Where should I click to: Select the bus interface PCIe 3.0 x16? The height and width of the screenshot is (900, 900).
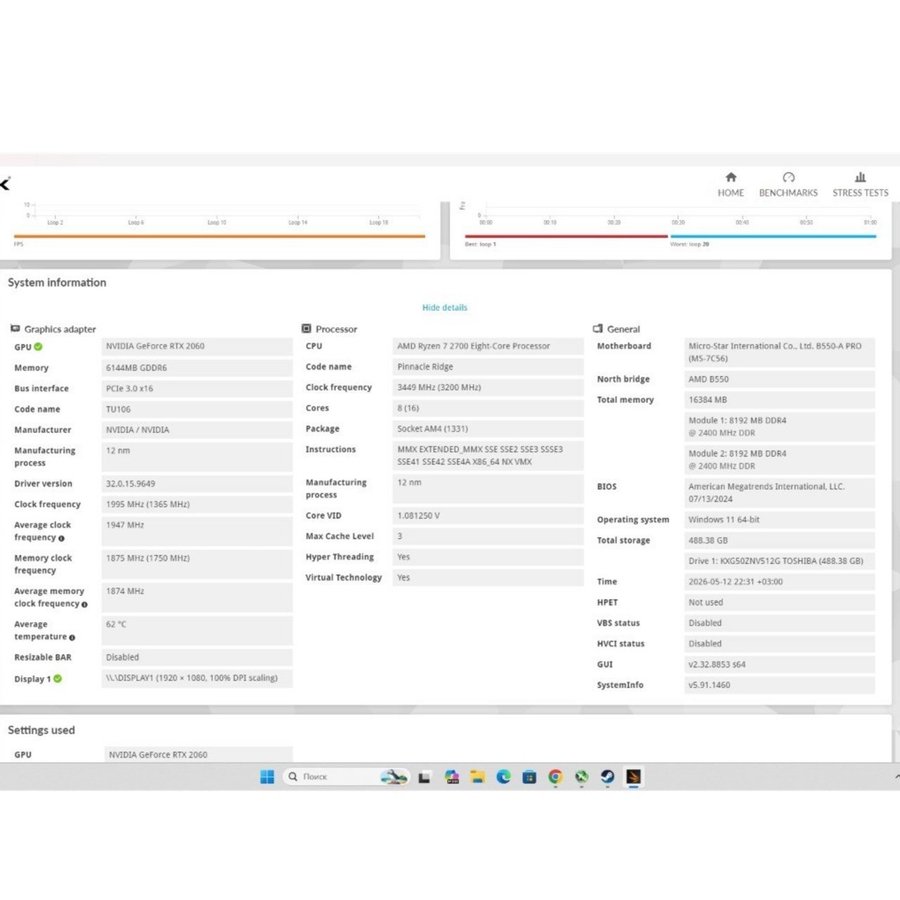pos(197,389)
